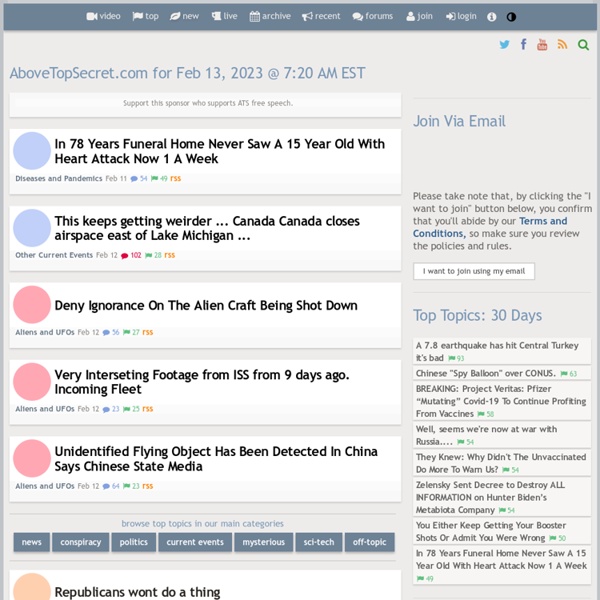This screenshot has width=600, height=600.
Task: Select the conspiracy category button
Action: (x=81, y=542)
